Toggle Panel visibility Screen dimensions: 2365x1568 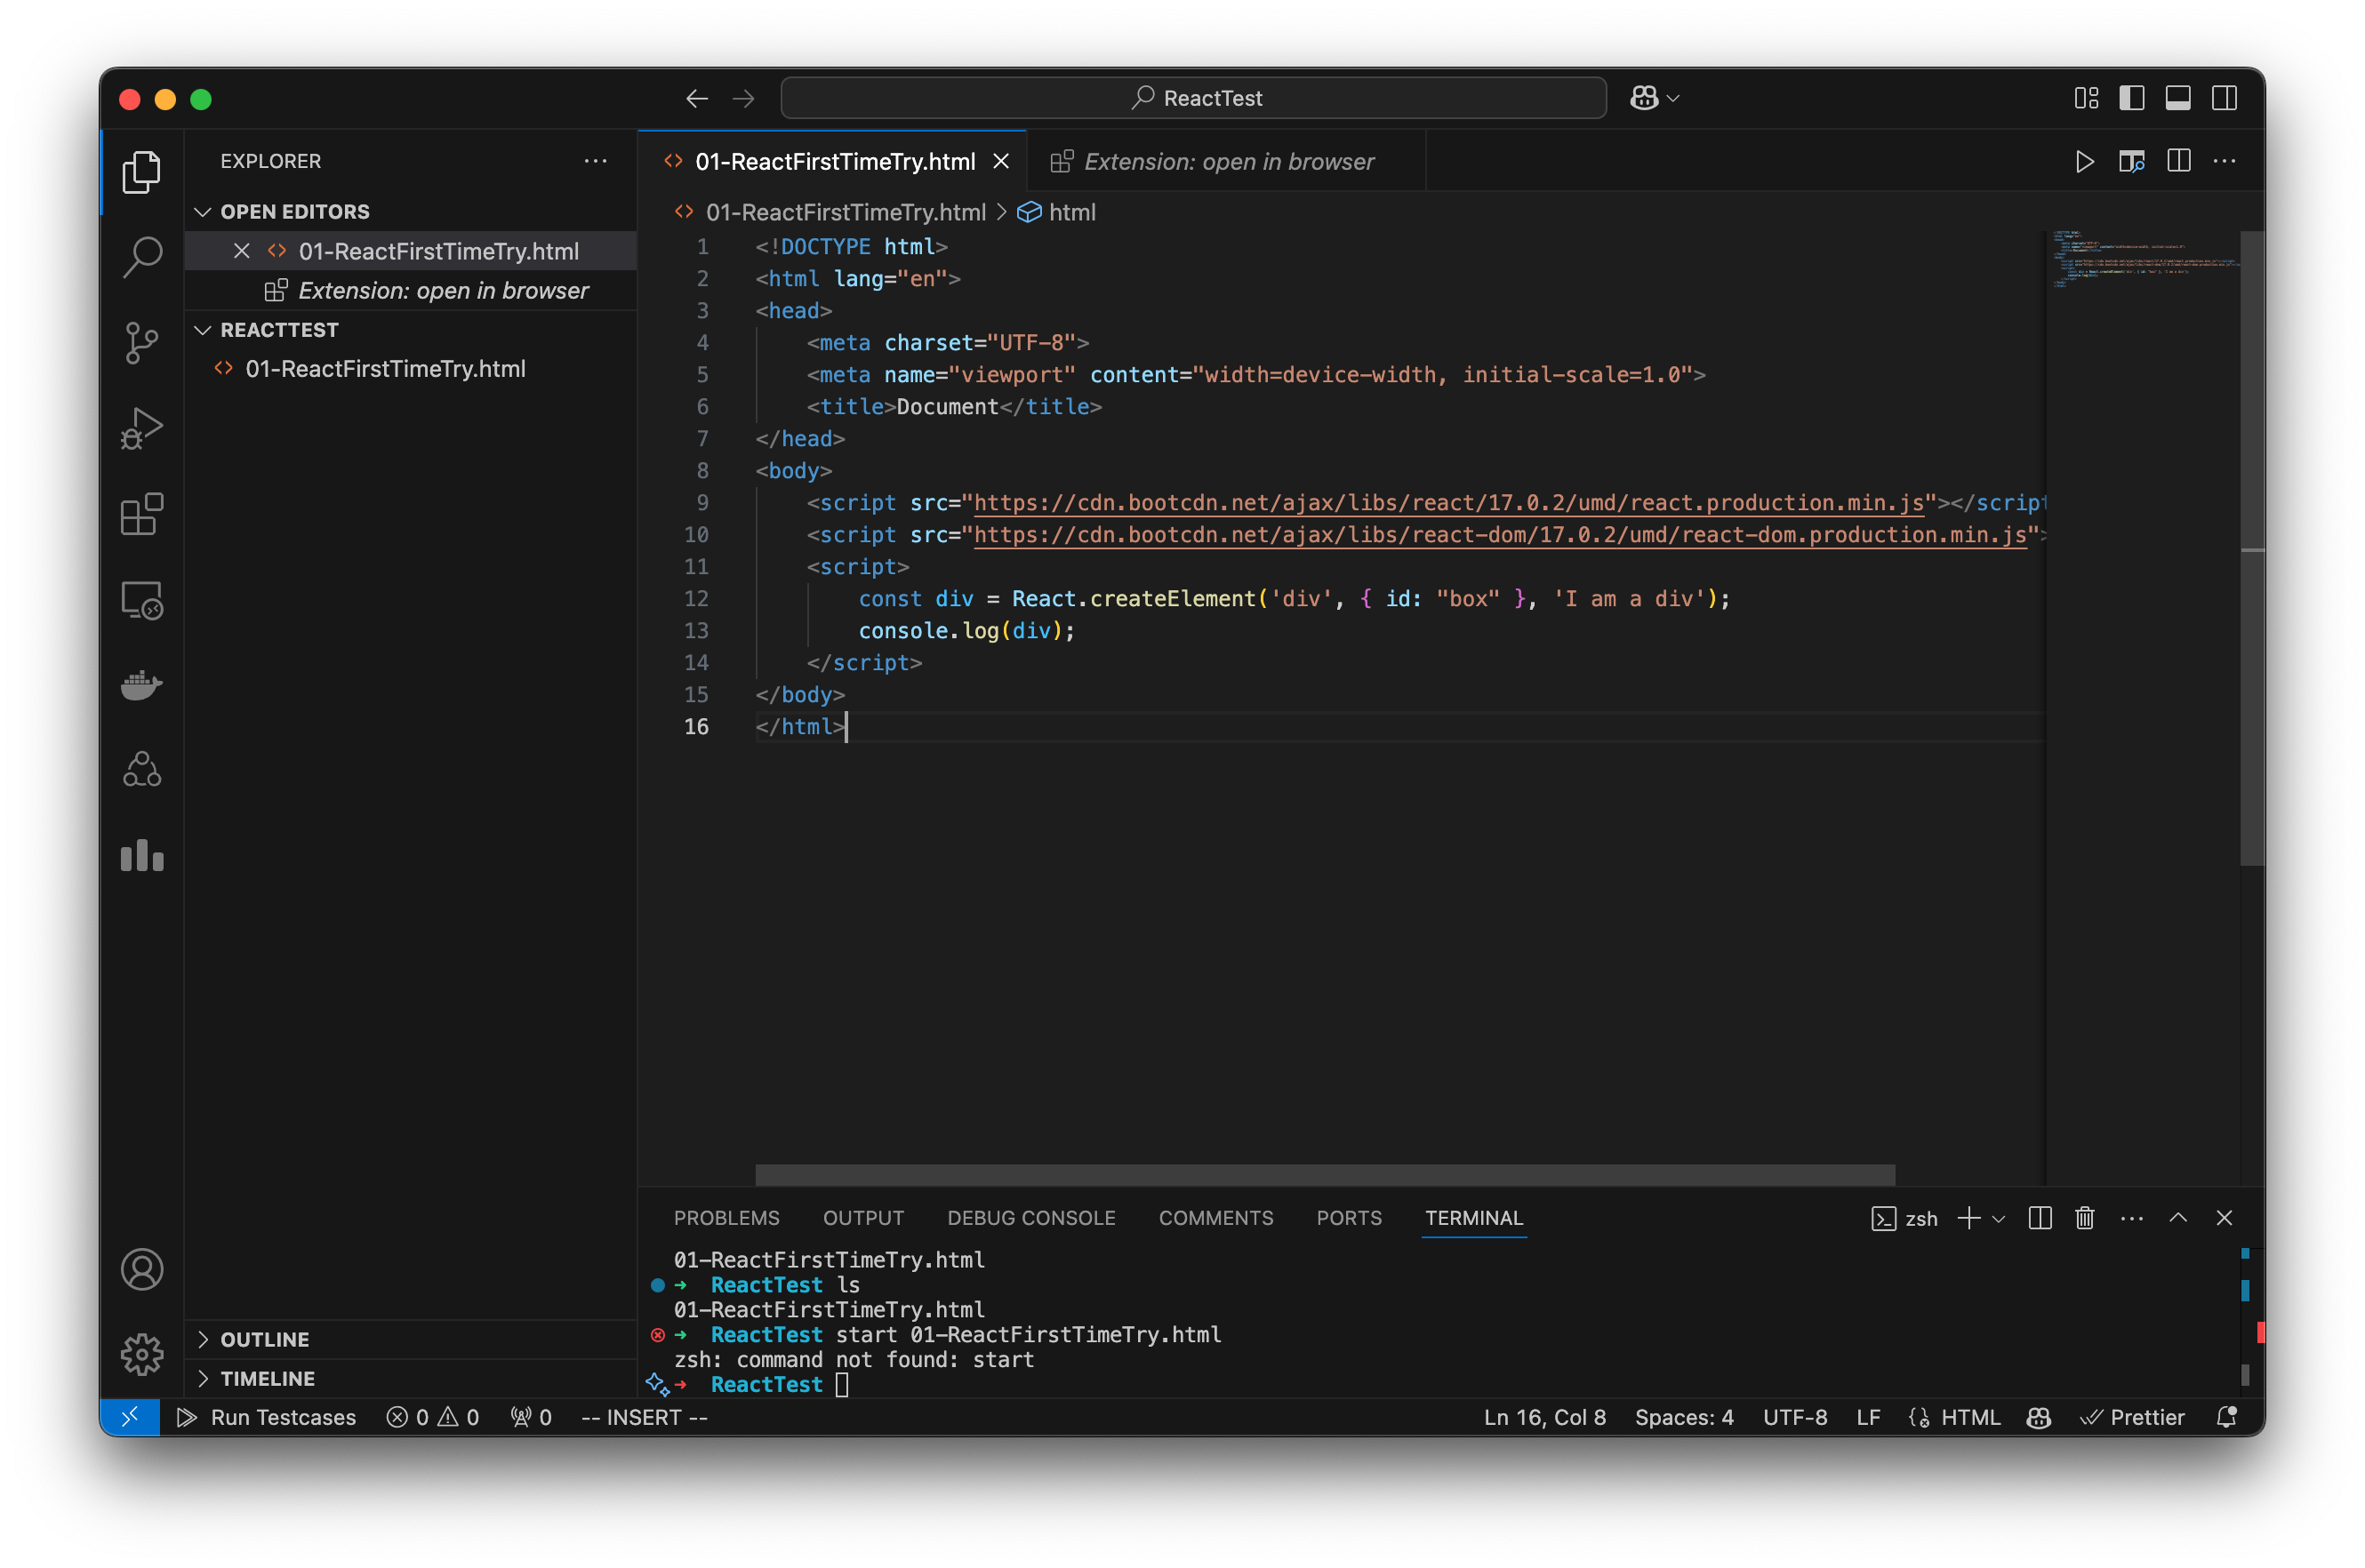click(2178, 97)
